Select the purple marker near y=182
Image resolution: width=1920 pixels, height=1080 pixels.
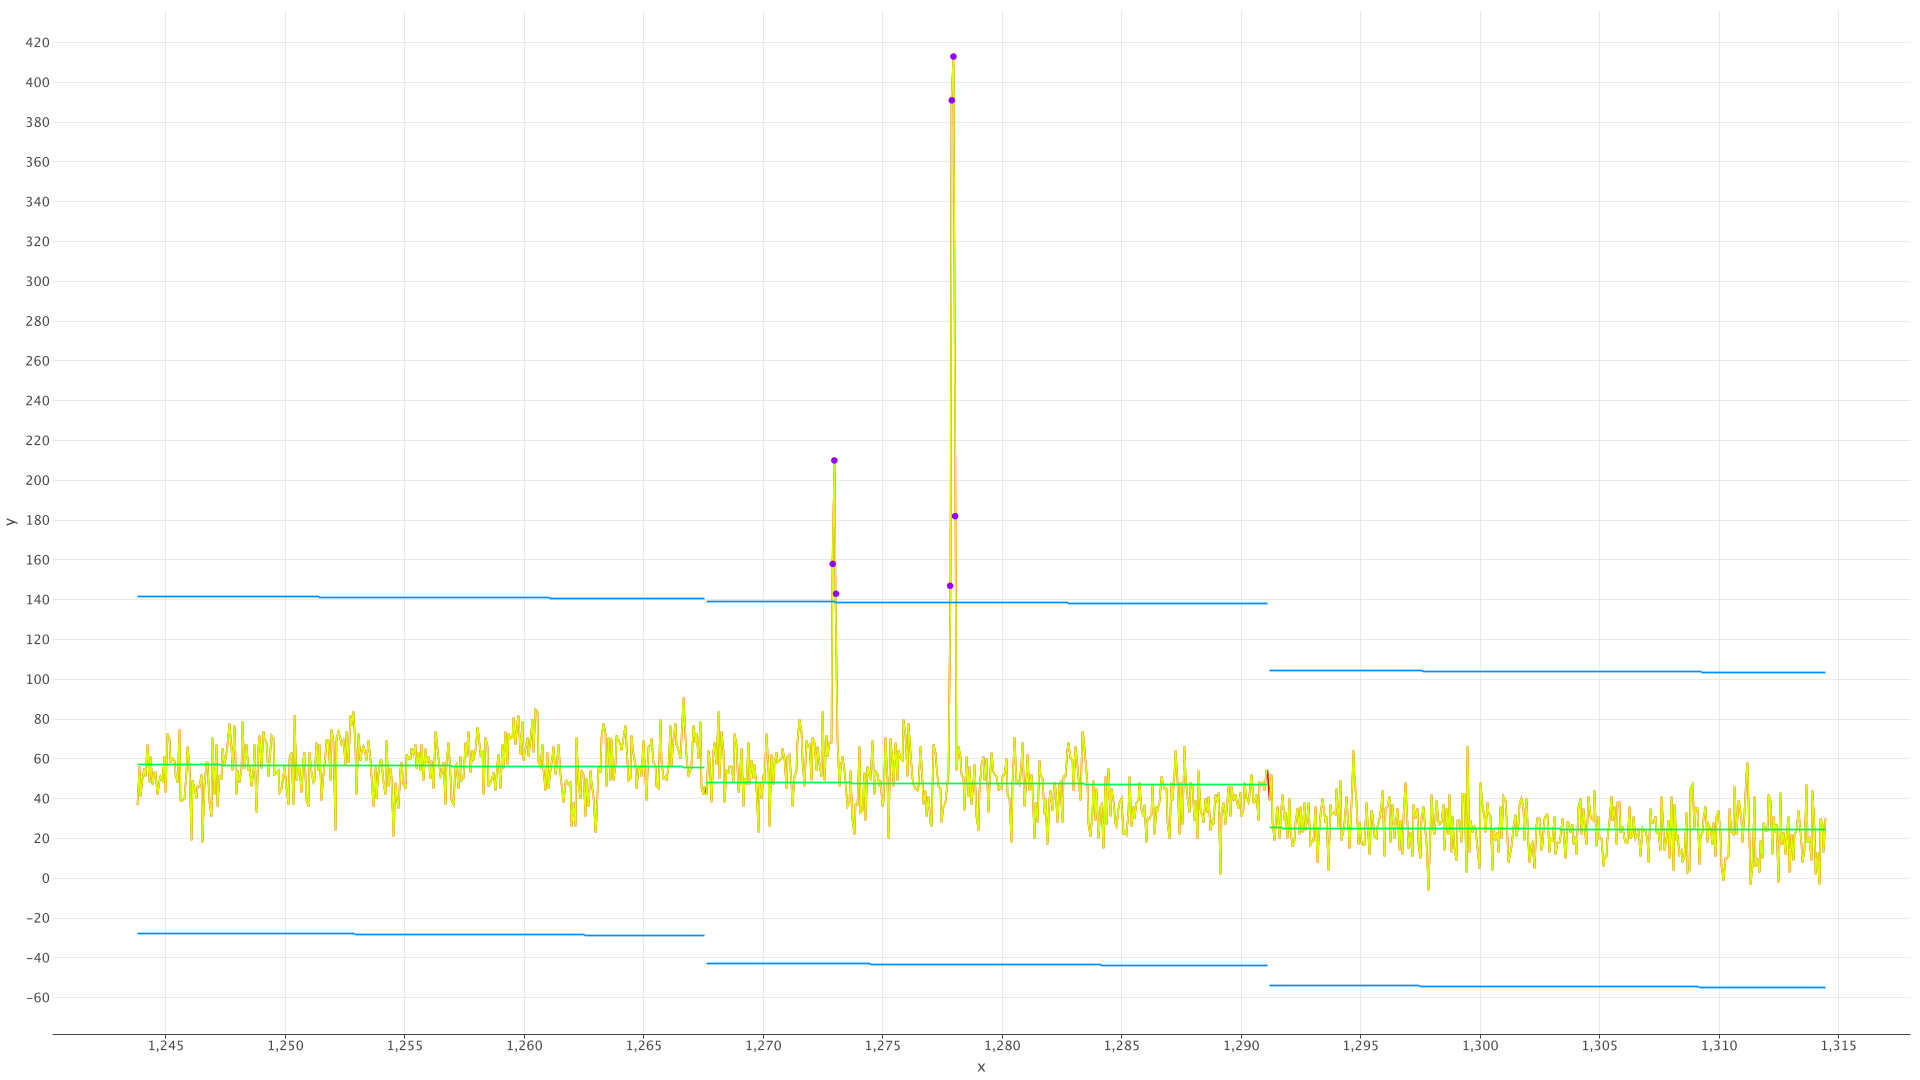click(955, 516)
